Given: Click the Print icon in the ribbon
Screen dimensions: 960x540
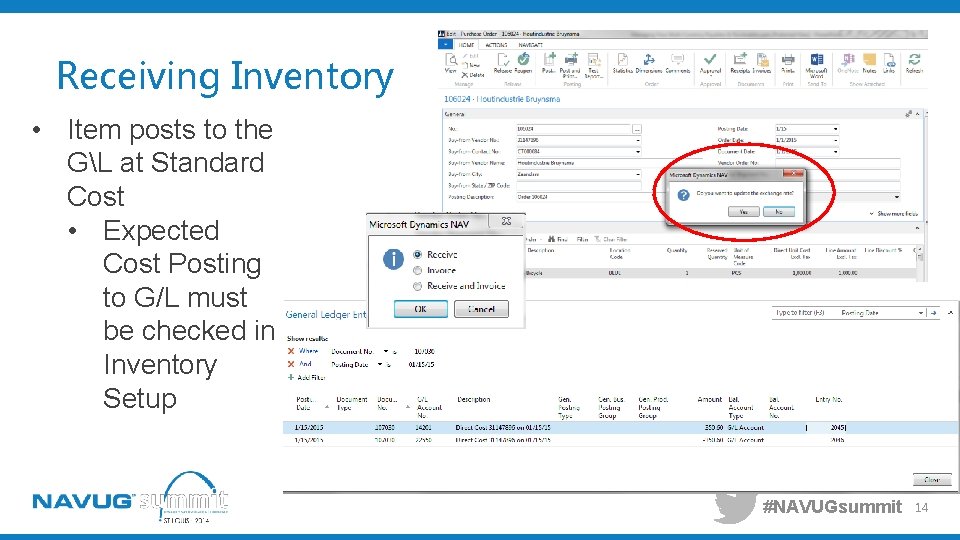Looking at the screenshot, I should (x=788, y=63).
